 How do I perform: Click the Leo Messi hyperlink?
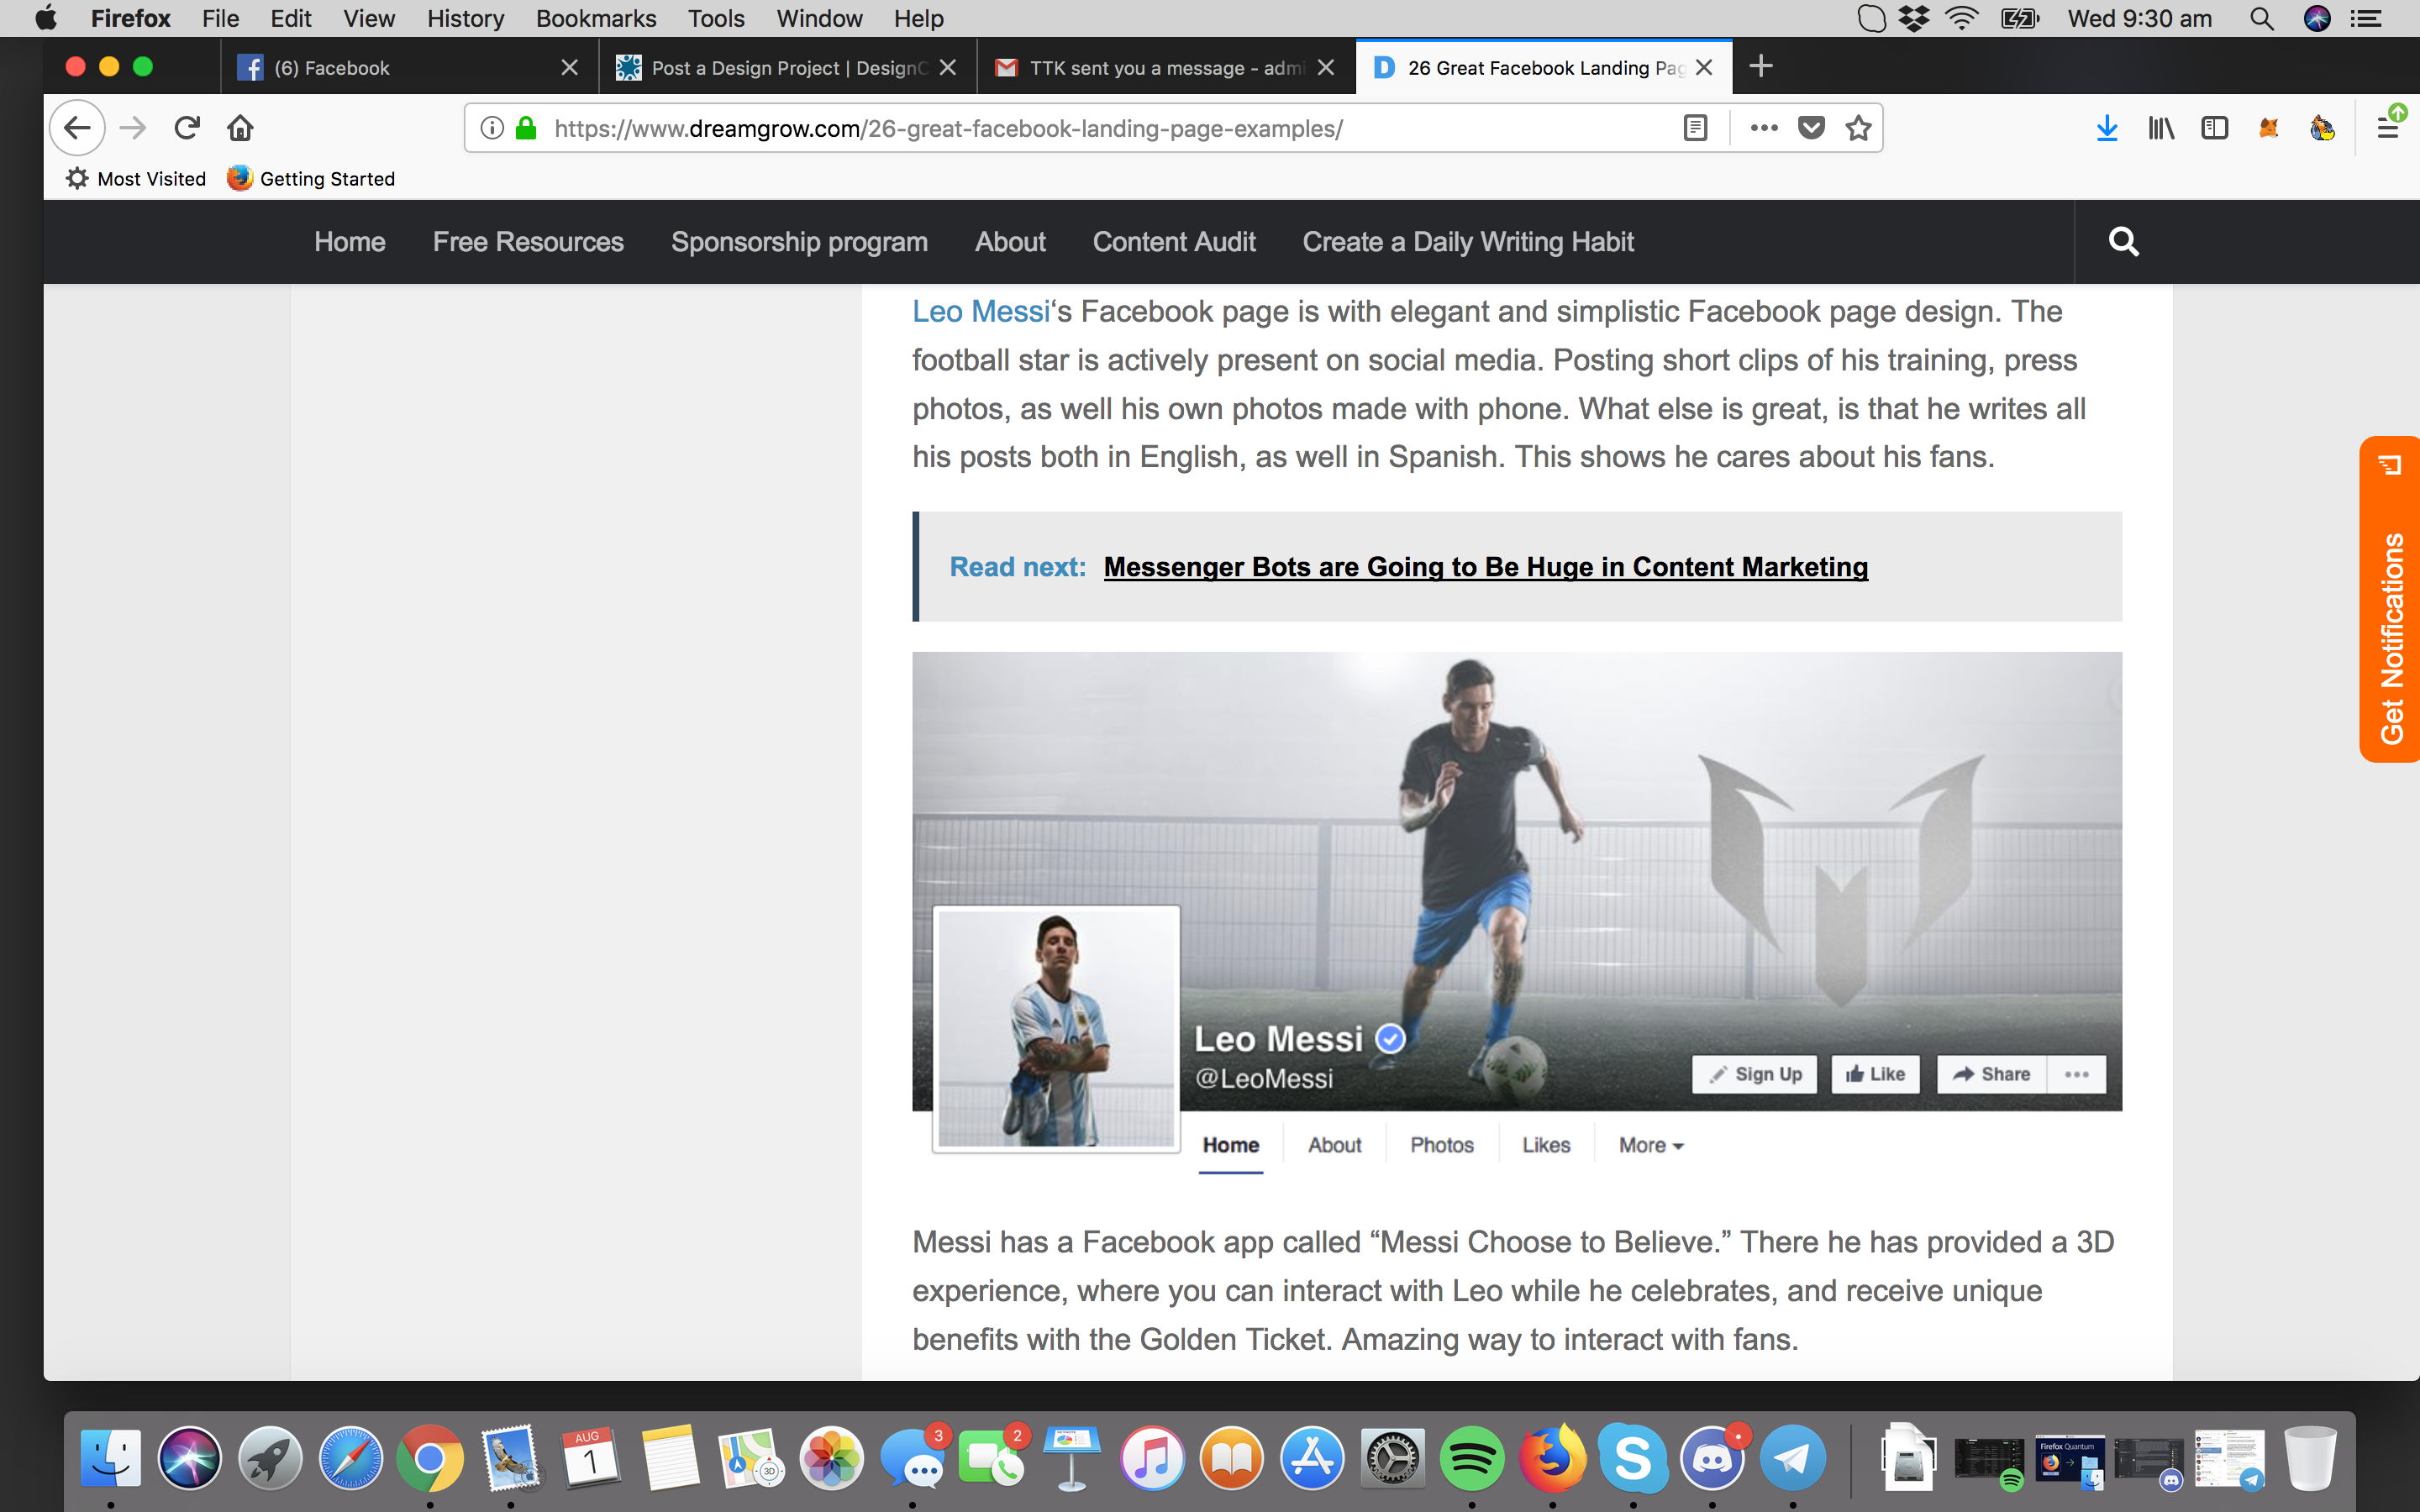(980, 312)
